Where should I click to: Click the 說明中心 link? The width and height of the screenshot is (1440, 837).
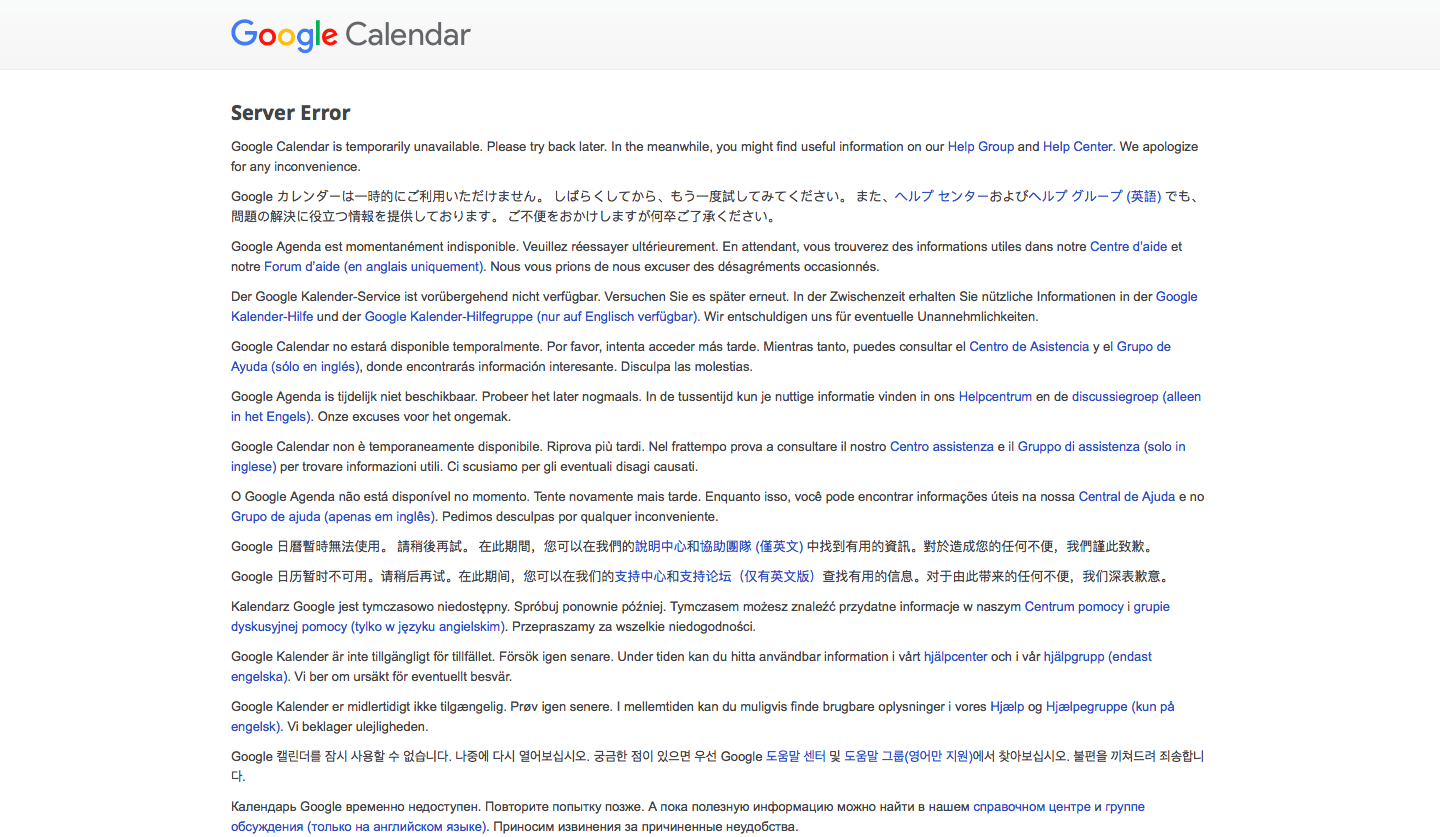[x=660, y=546]
